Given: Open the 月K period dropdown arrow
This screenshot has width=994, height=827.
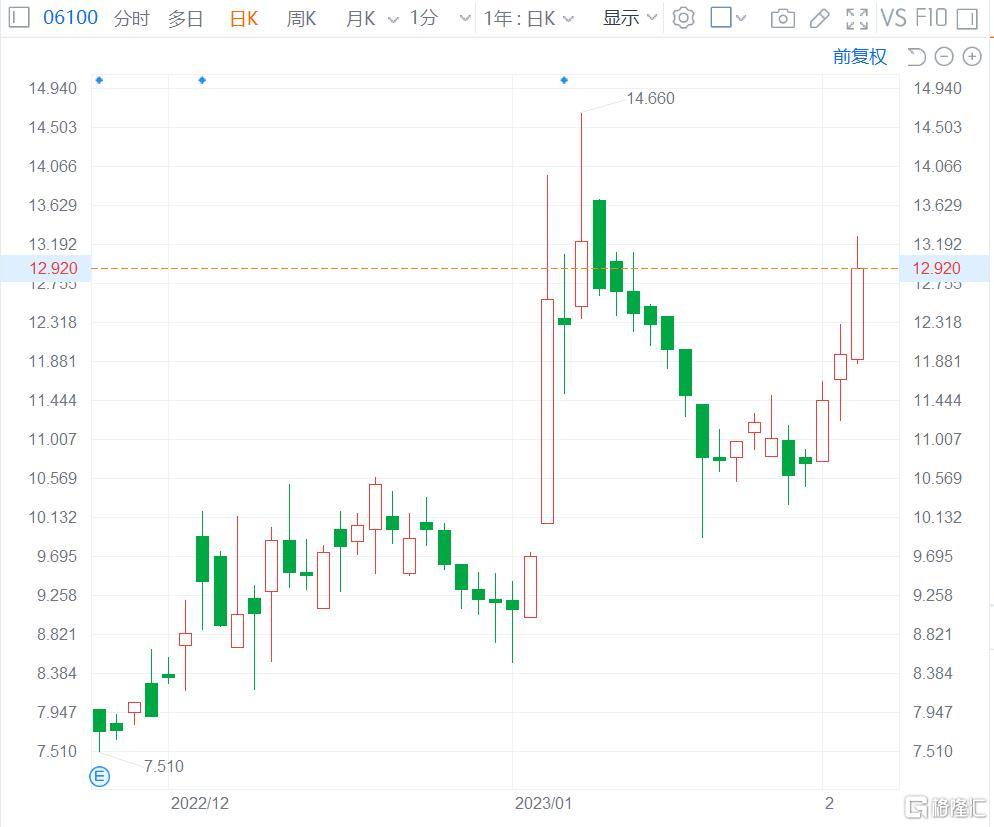Looking at the screenshot, I should 393,19.
